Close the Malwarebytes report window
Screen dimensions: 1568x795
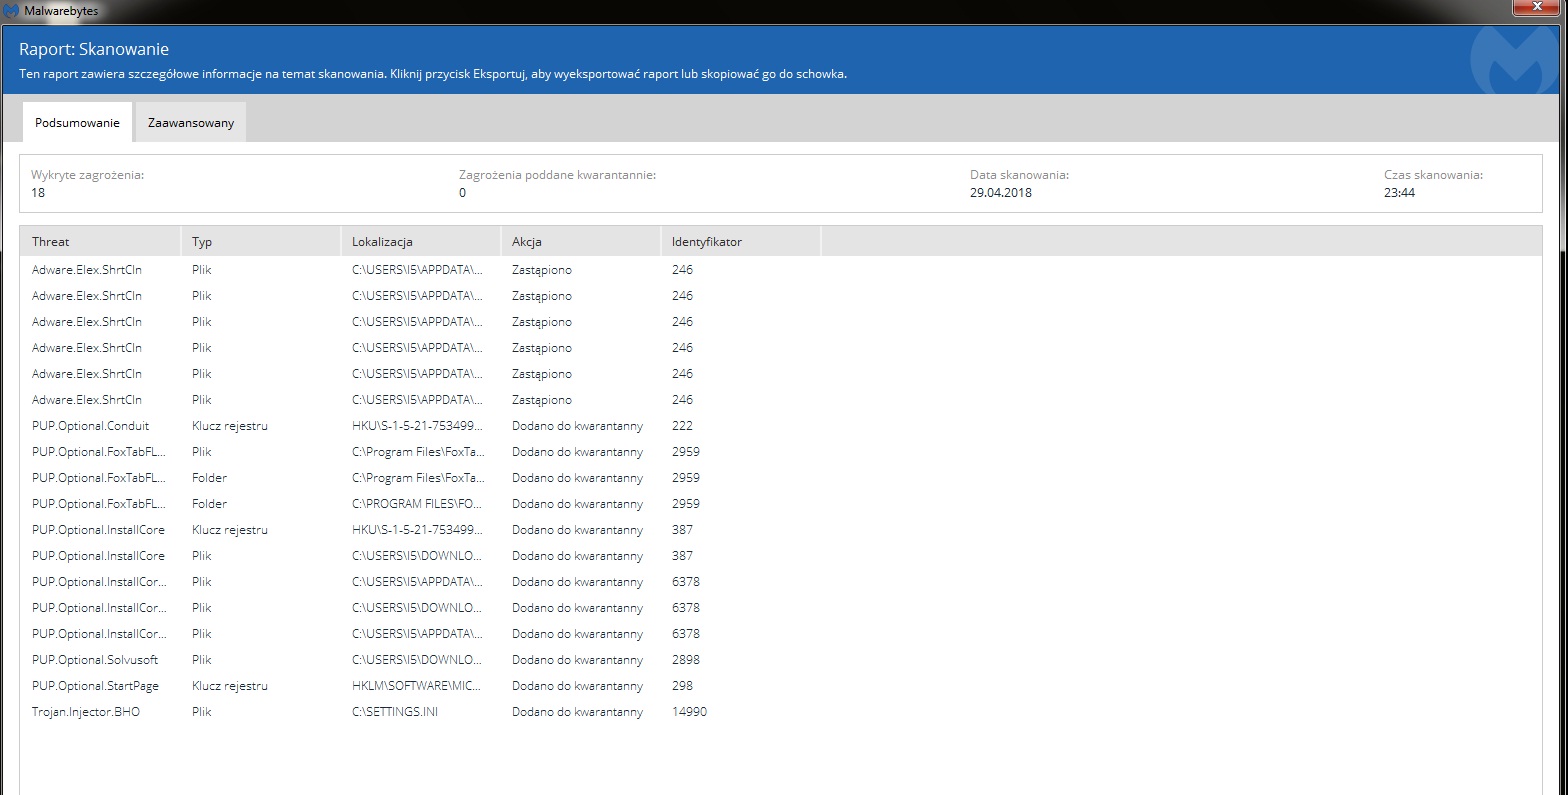1538,7
